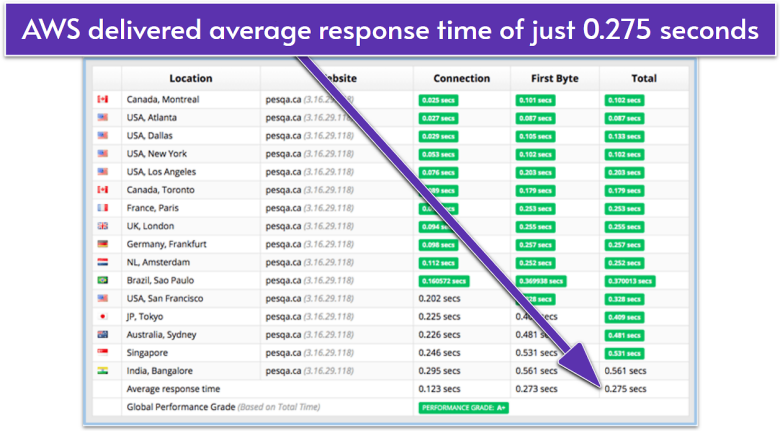Click the USA flag beside San Francisco
The width and height of the screenshot is (780, 431).
tap(102, 298)
